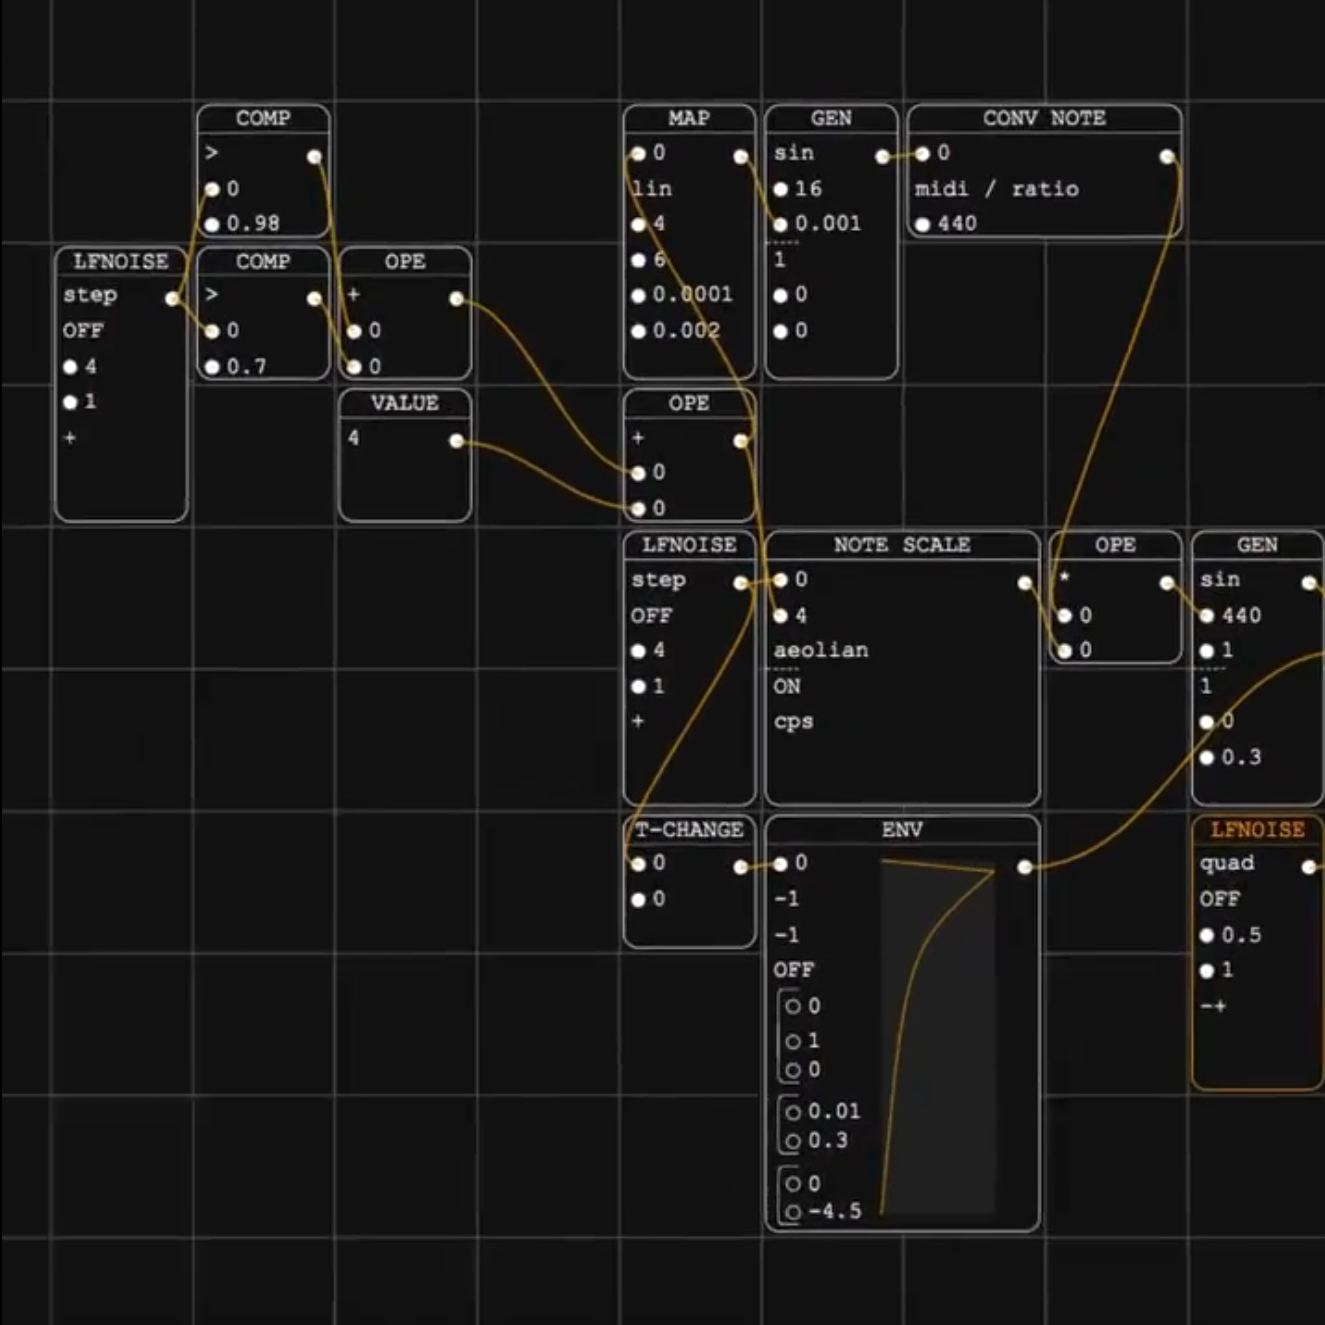Viewport: 1325px width, 1325px height.
Task: Click the input port next to 0.98 in COMP
Action: click(x=212, y=224)
